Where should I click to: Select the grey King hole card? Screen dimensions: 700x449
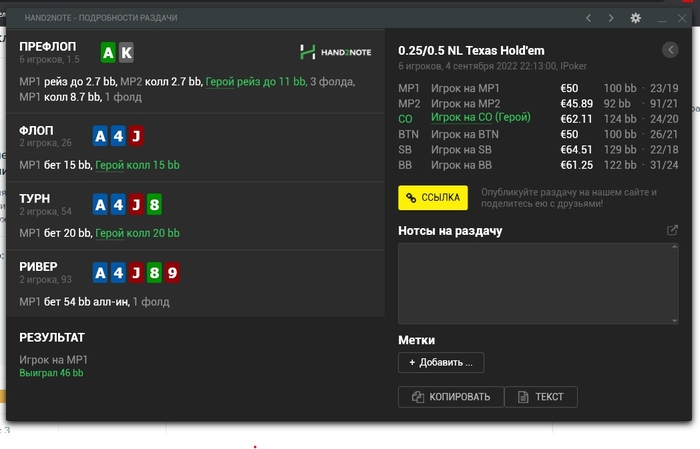point(125,53)
